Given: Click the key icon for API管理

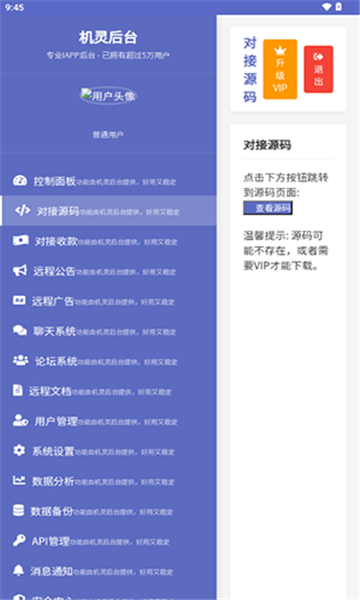Looking at the screenshot, I should [19, 540].
